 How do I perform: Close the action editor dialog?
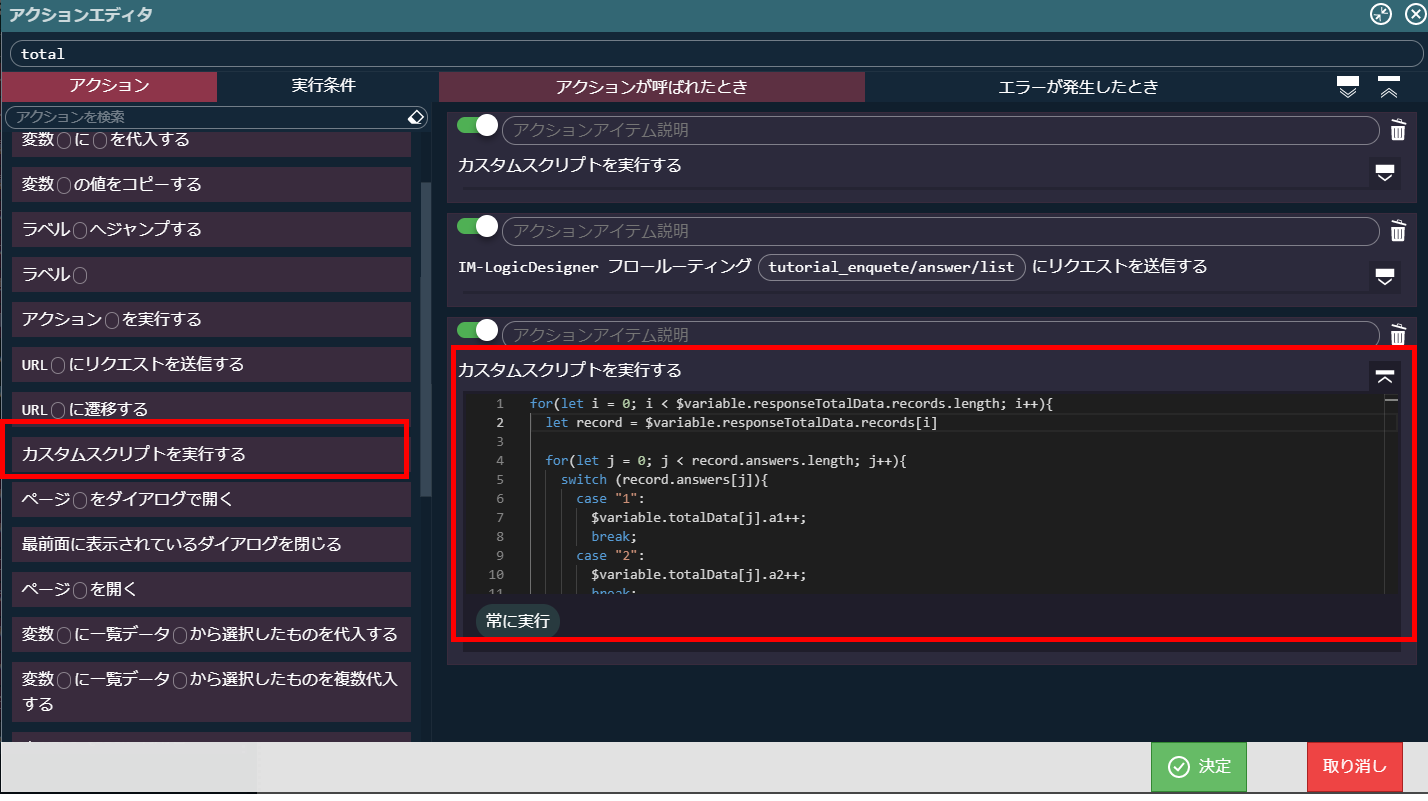point(1414,14)
